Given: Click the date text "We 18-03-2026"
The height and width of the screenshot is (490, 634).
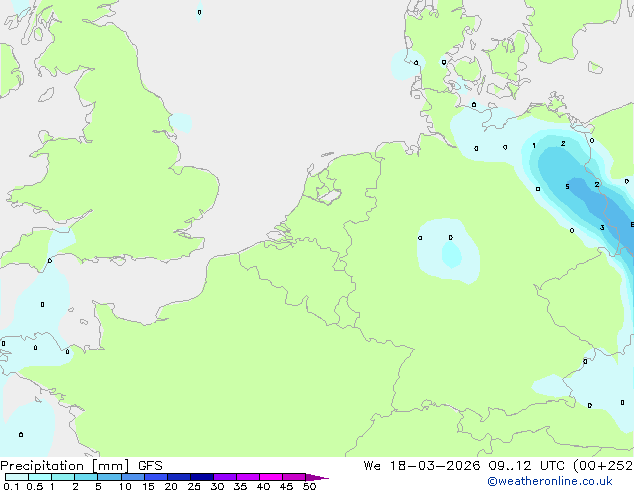Looking at the screenshot, I should click(x=422, y=466).
